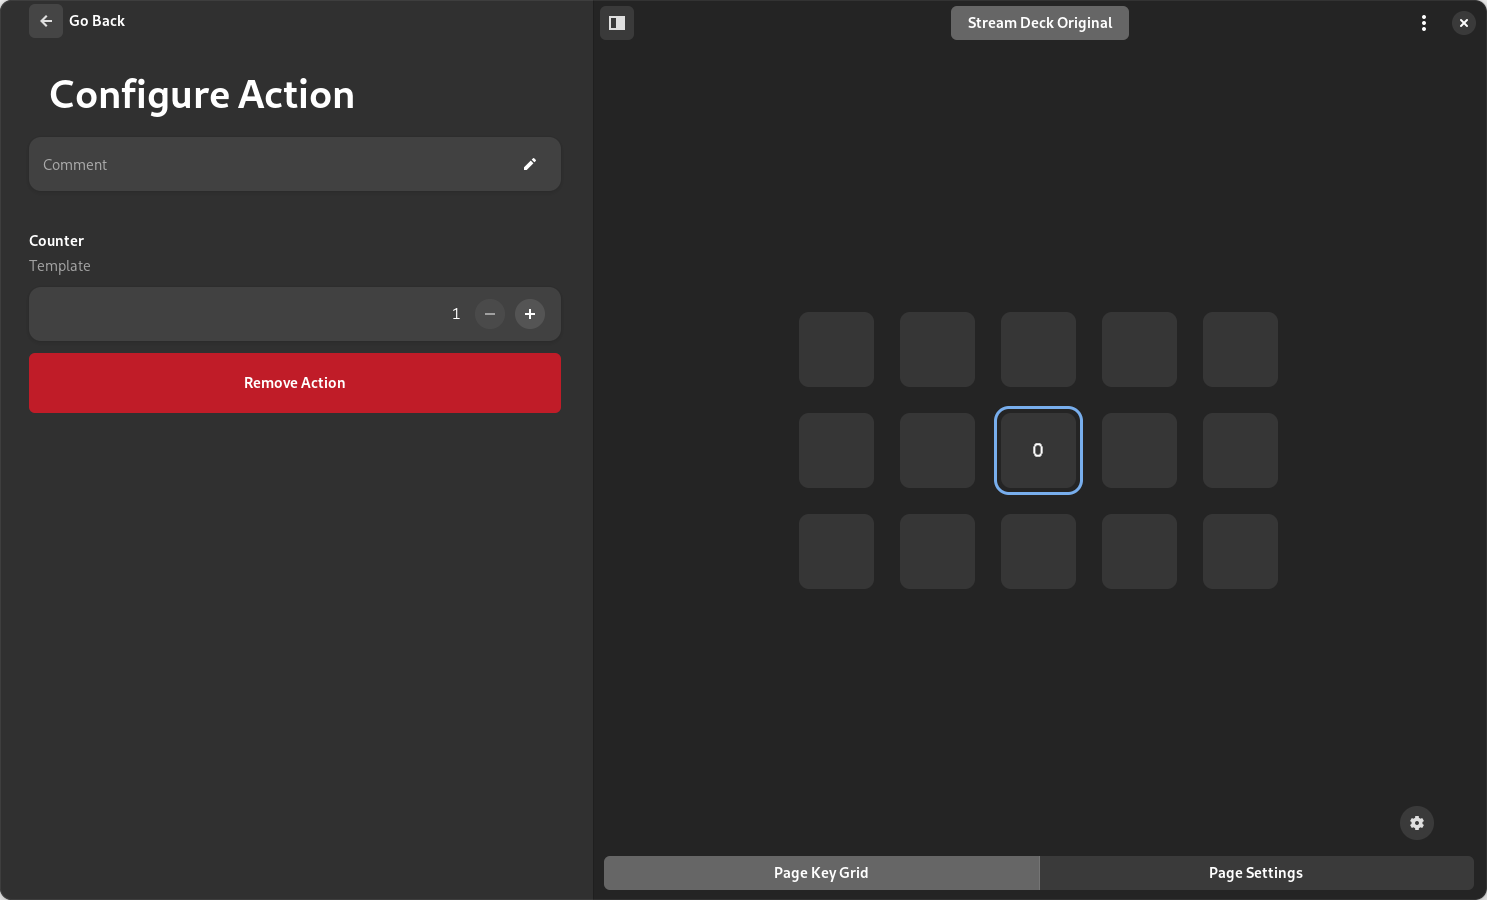Viewport: 1487px width, 900px height.
Task: Select the second key in the top row
Action: (x=937, y=349)
